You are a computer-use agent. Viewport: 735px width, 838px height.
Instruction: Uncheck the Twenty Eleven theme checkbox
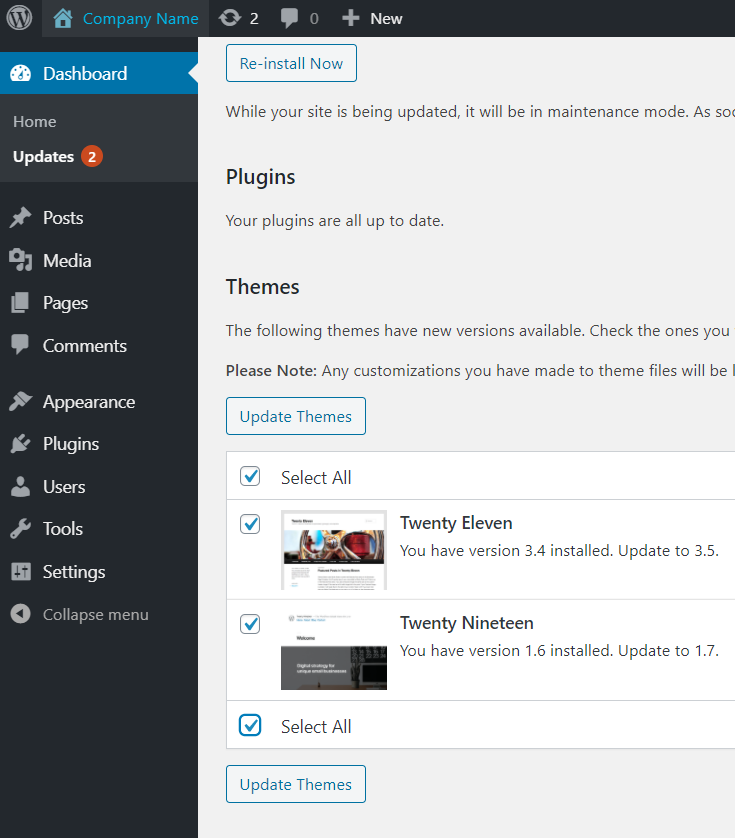(x=250, y=524)
